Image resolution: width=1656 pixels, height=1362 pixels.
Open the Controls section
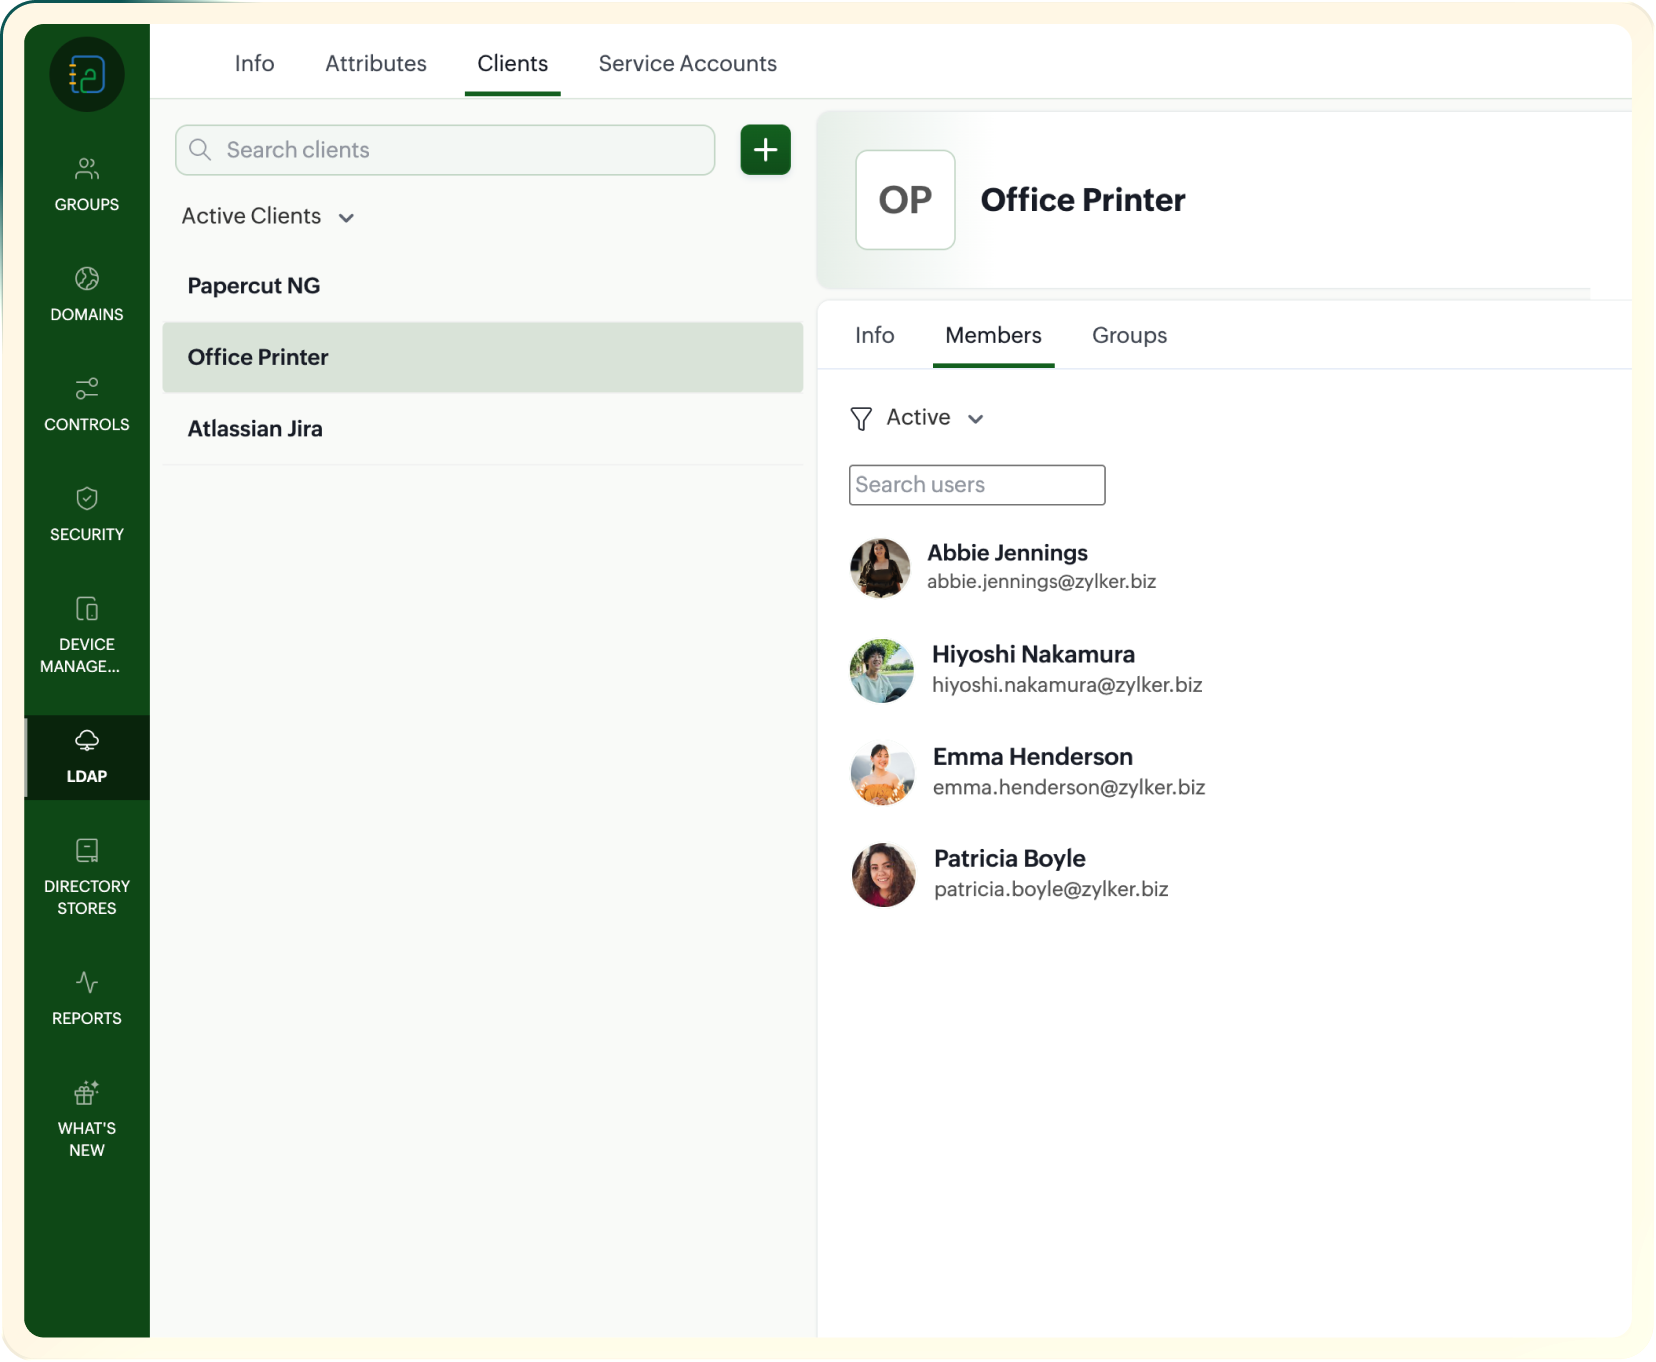click(x=87, y=403)
